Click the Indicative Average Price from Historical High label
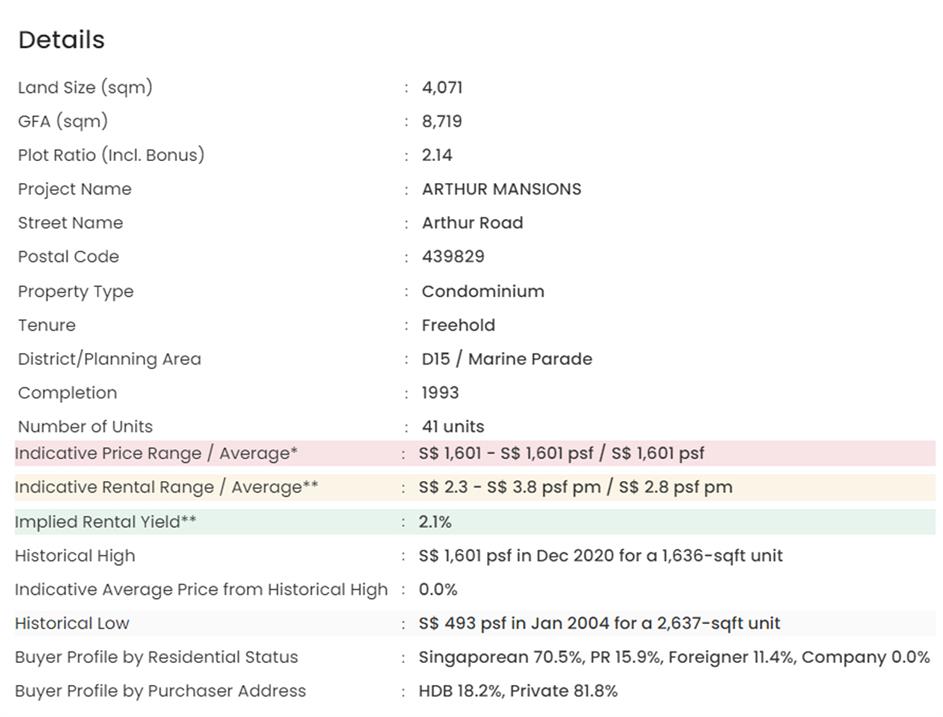Viewport: 943px width, 717px height. 200,590
